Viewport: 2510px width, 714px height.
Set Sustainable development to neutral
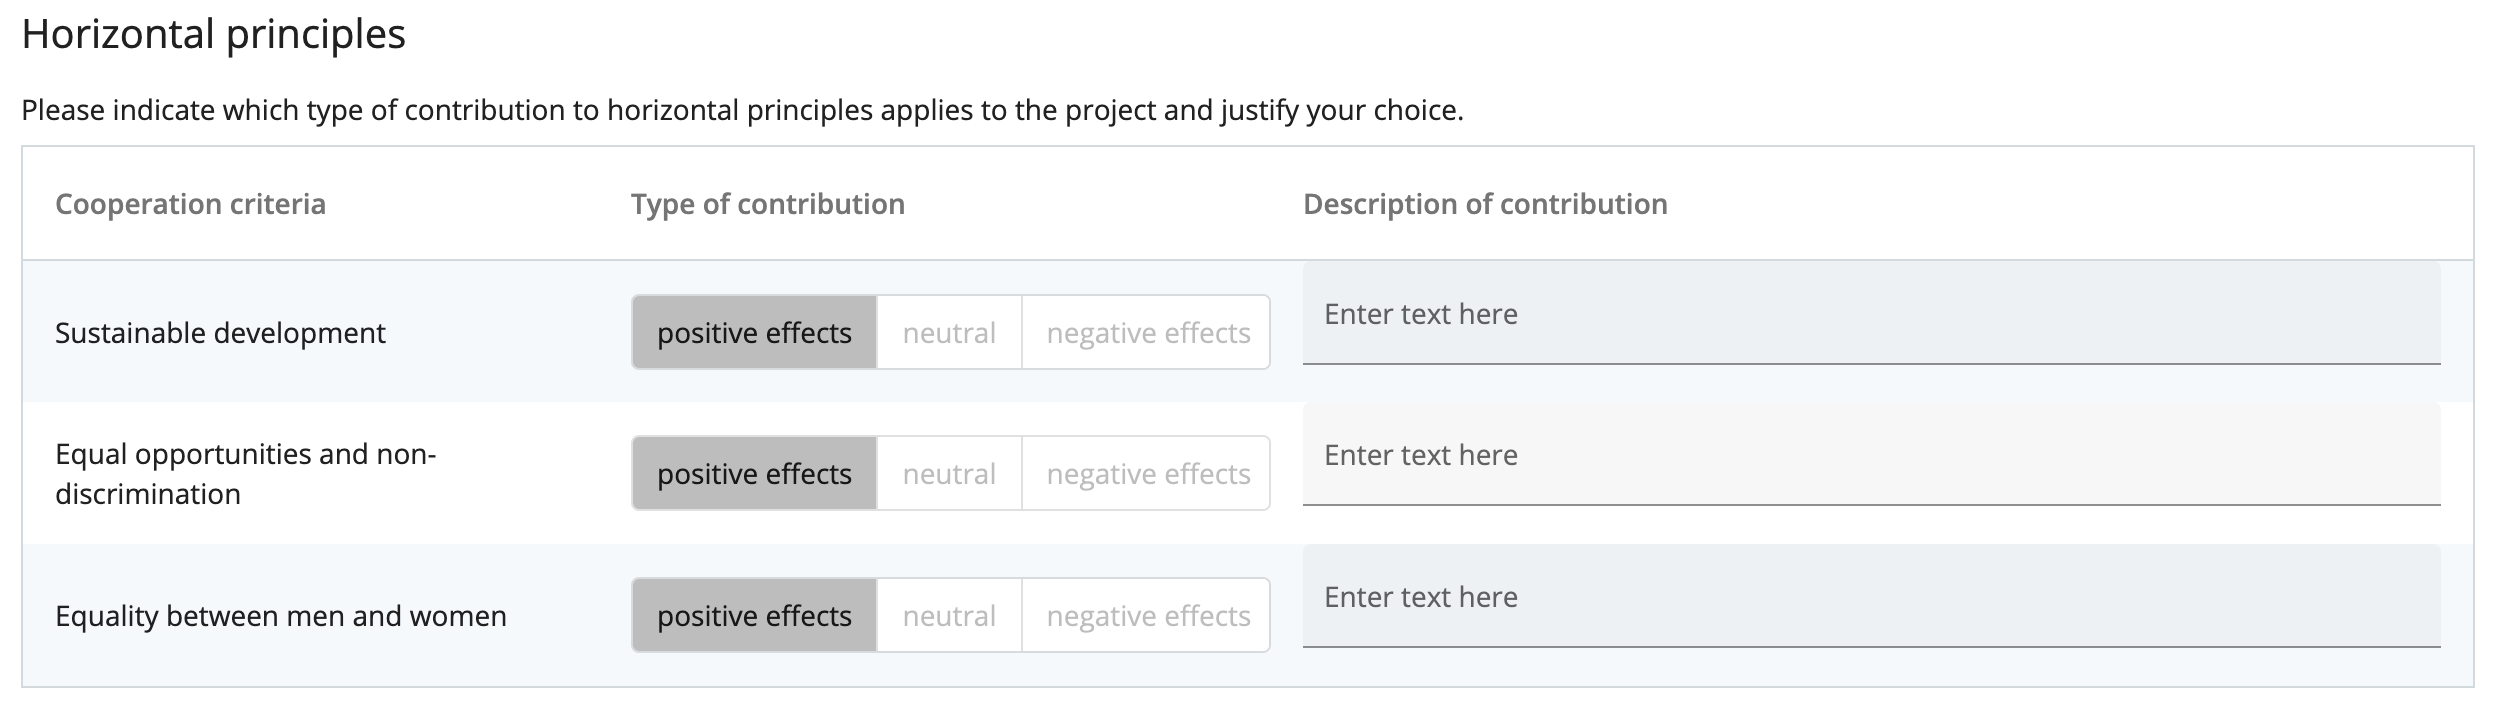click(949, 333)
